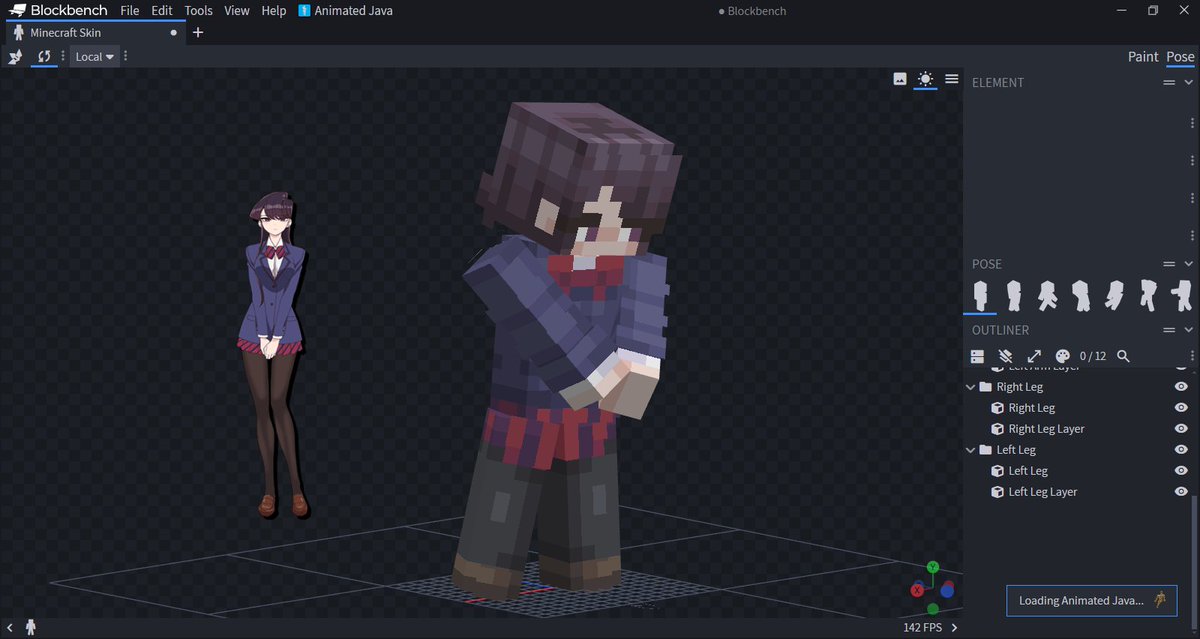Open a new tab with plus button

(x=198, y=33)
